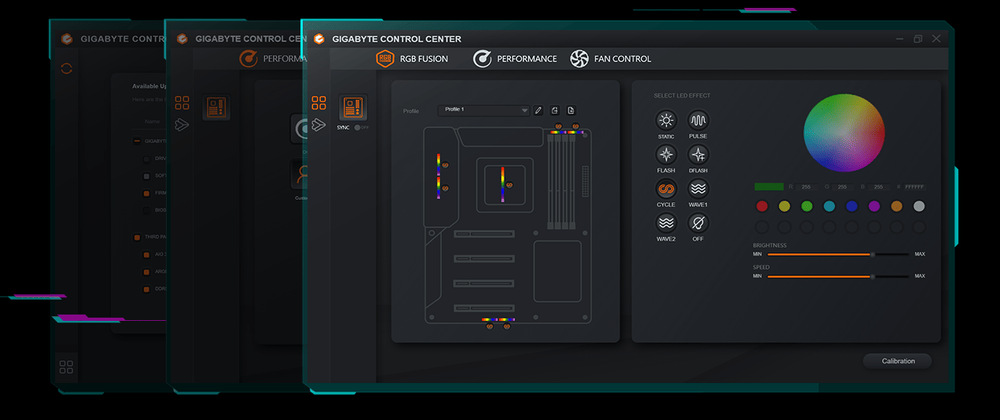Click arrow icon in middle window sidebar

(x=181, y=124)
